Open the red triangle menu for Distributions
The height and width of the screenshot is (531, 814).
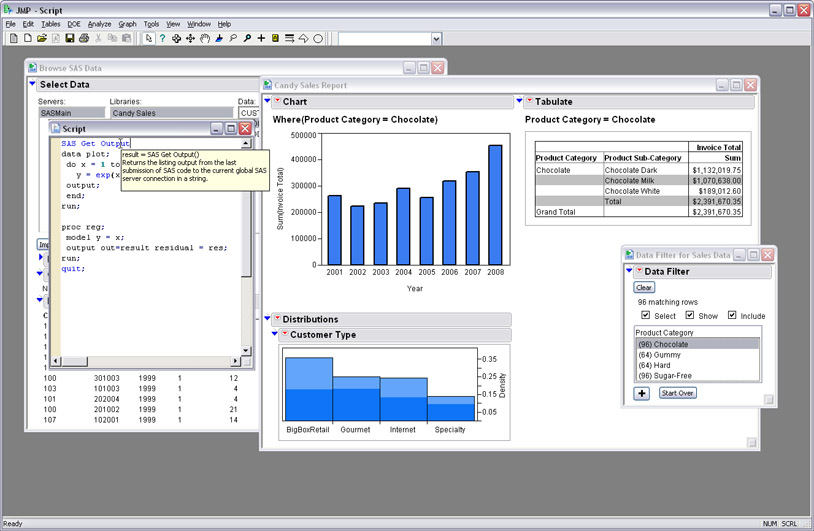pos(277,318)
